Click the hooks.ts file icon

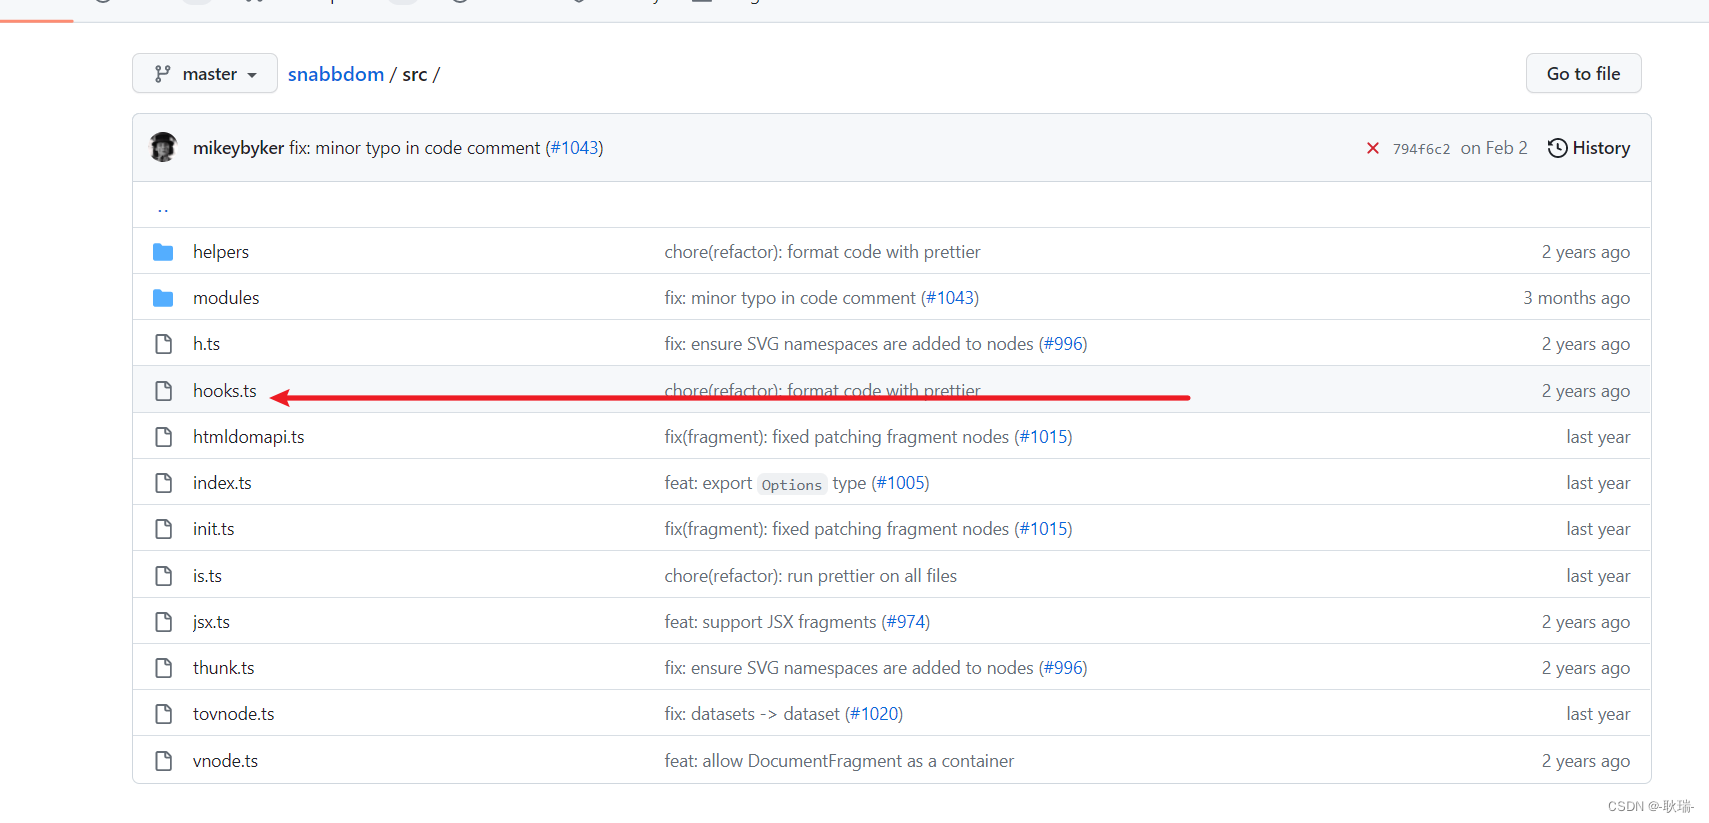pyautogui.click(x=164, y=391)
